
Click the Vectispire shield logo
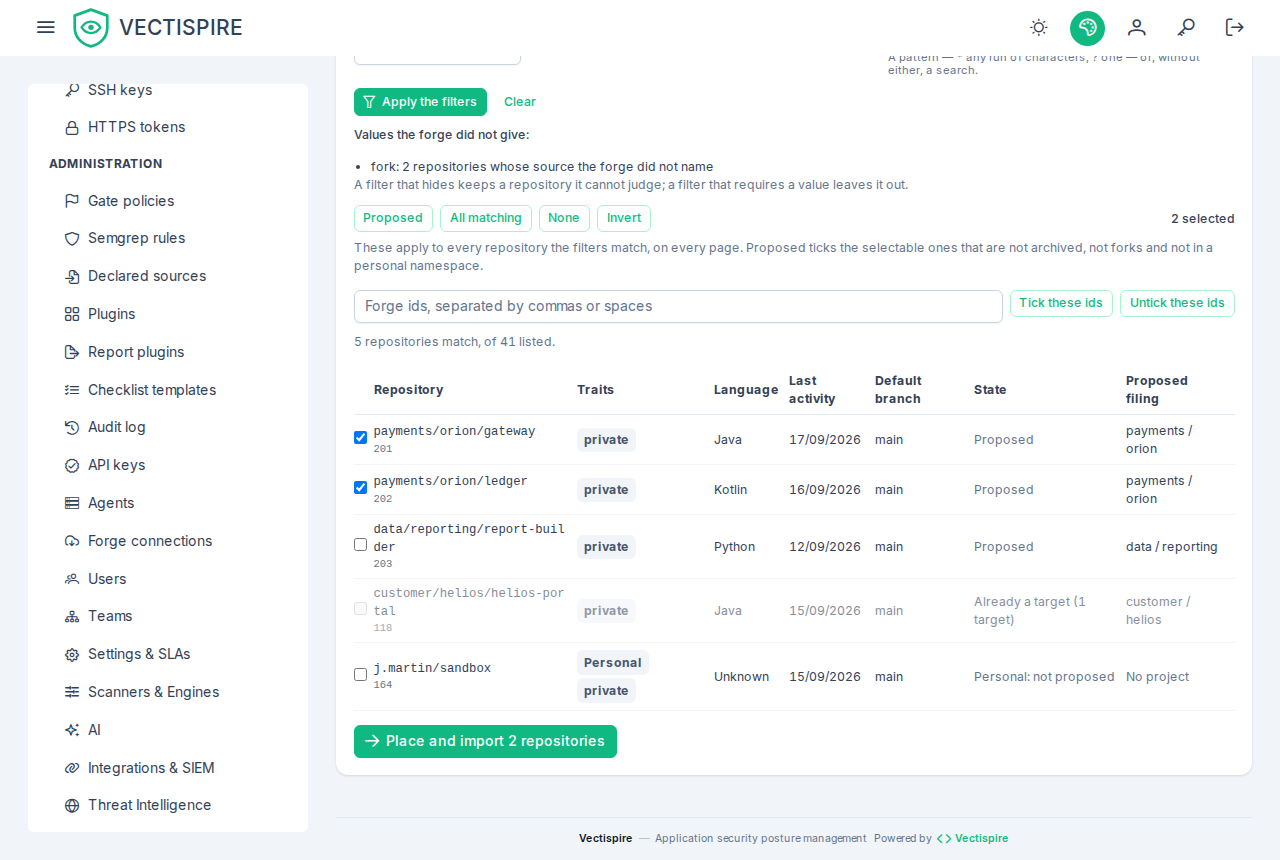(x=91, y=28)
